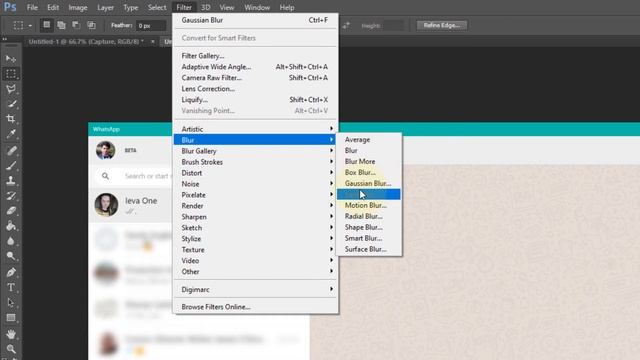Expand the Pixelate submenu
The image size is (640, 360).
tap(256, 195)
